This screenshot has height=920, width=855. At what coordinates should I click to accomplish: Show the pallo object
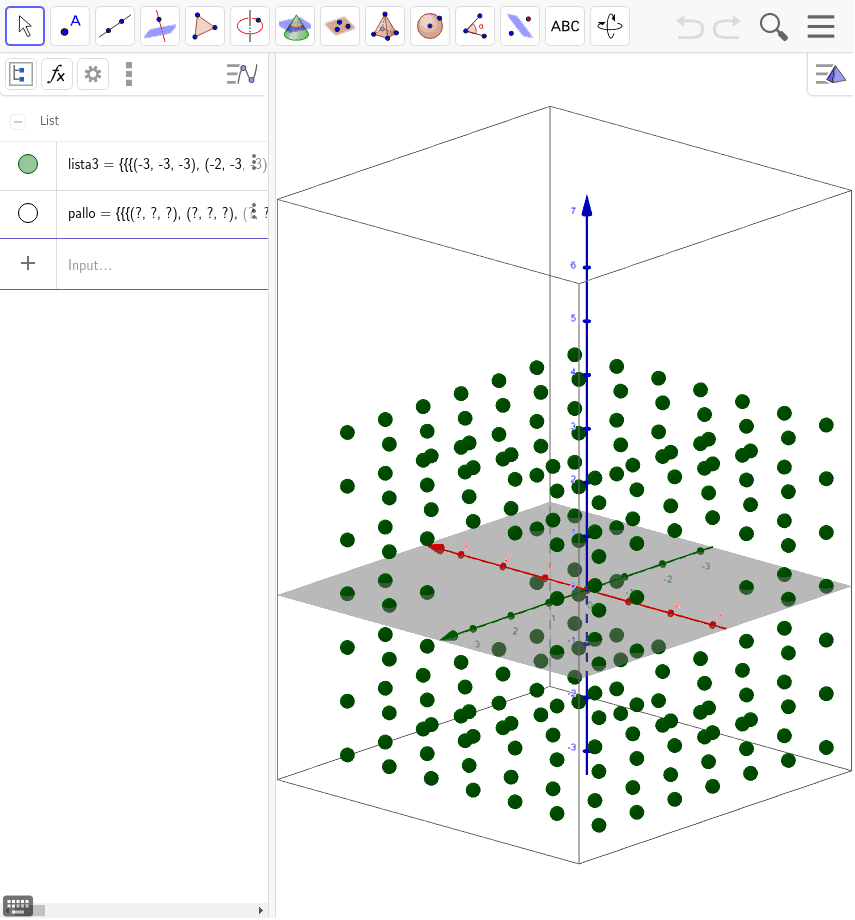(28, 213)
